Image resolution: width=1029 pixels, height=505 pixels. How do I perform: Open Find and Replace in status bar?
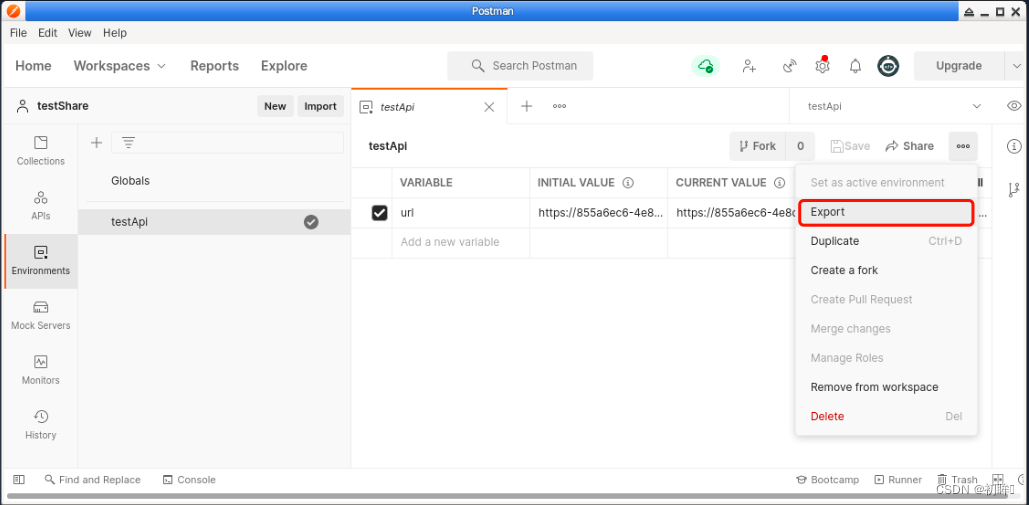(x=93, y=479)
